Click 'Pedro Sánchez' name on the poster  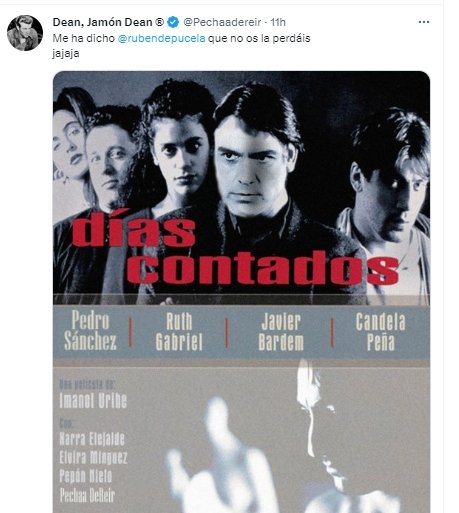[x=90, y=330]
